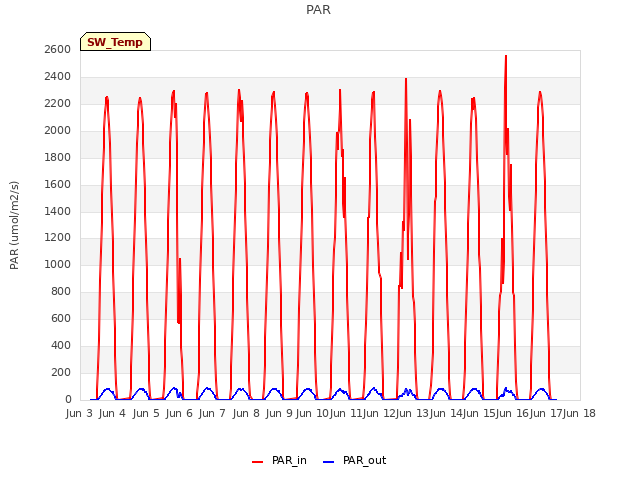The image size is (640, 480).
Task: Click the Jun 10 x-axis label
Action: (x=312, y=413)
